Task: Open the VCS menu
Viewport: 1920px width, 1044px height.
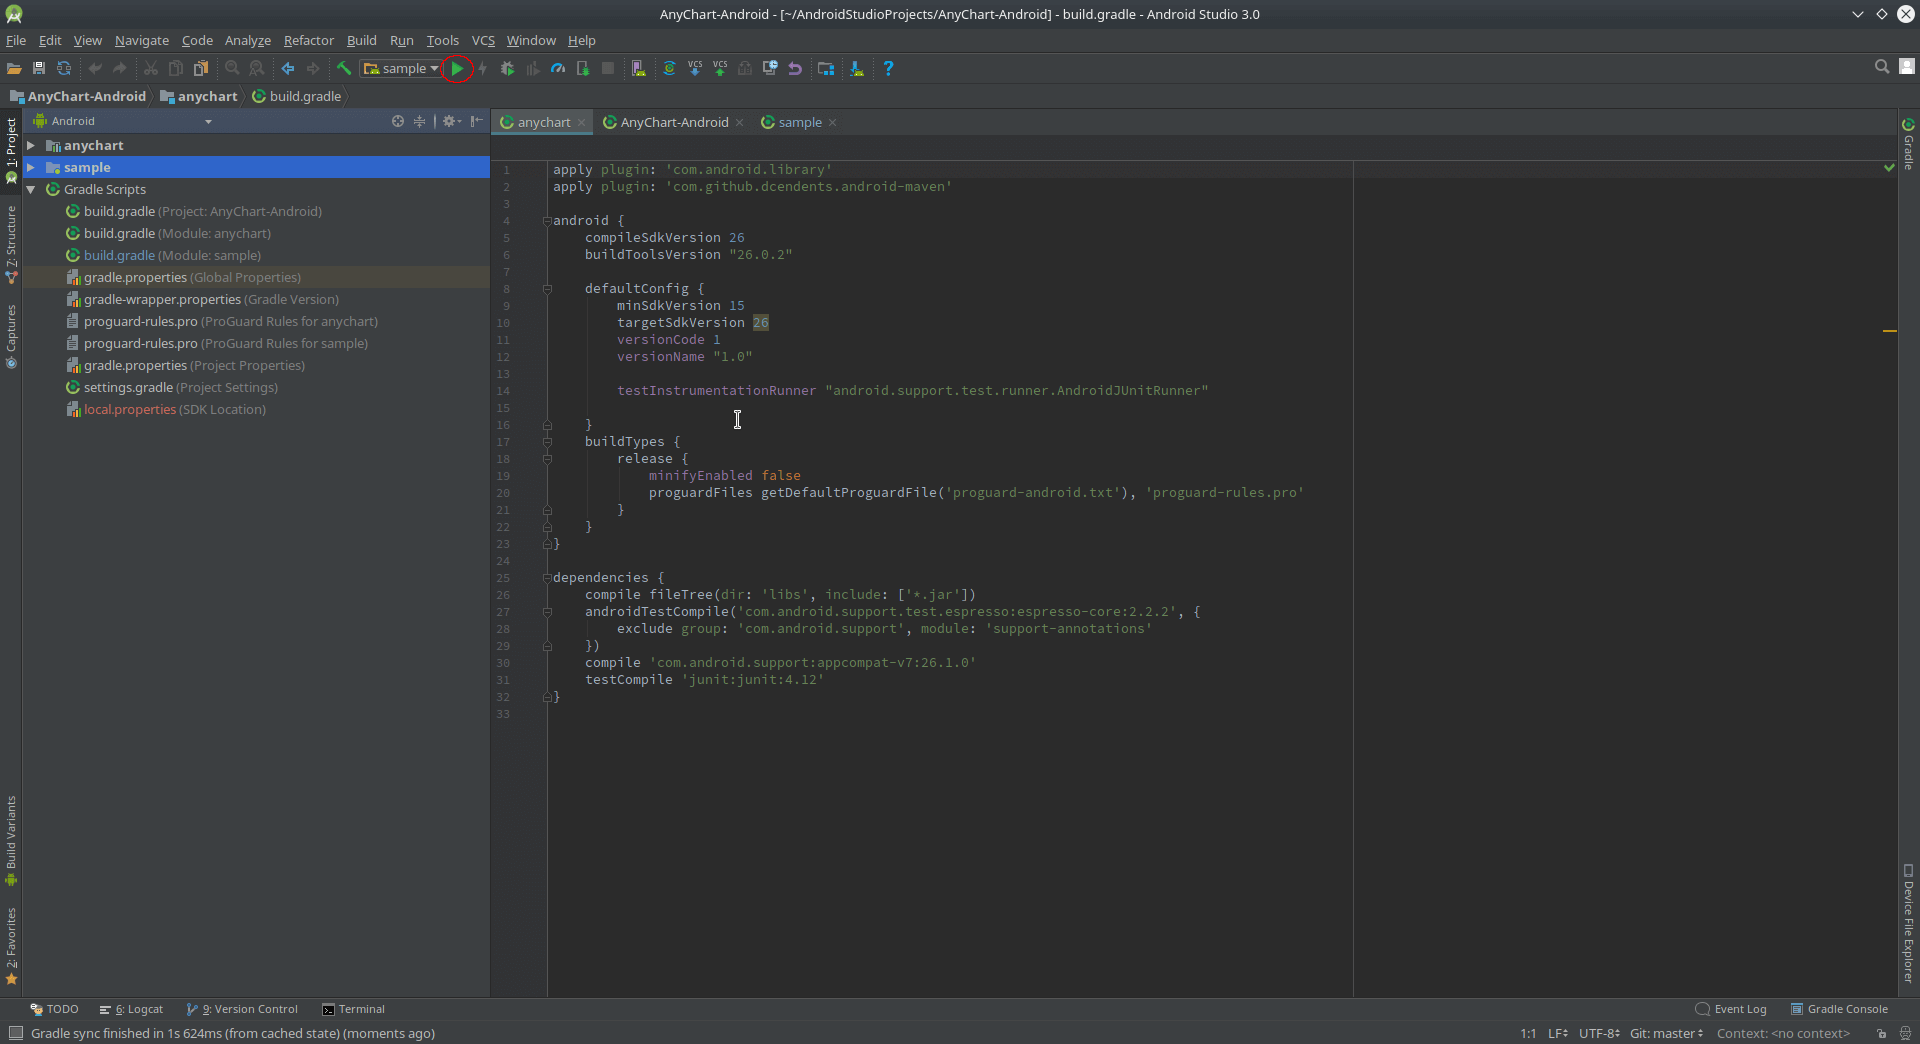Action: (483, 40)
